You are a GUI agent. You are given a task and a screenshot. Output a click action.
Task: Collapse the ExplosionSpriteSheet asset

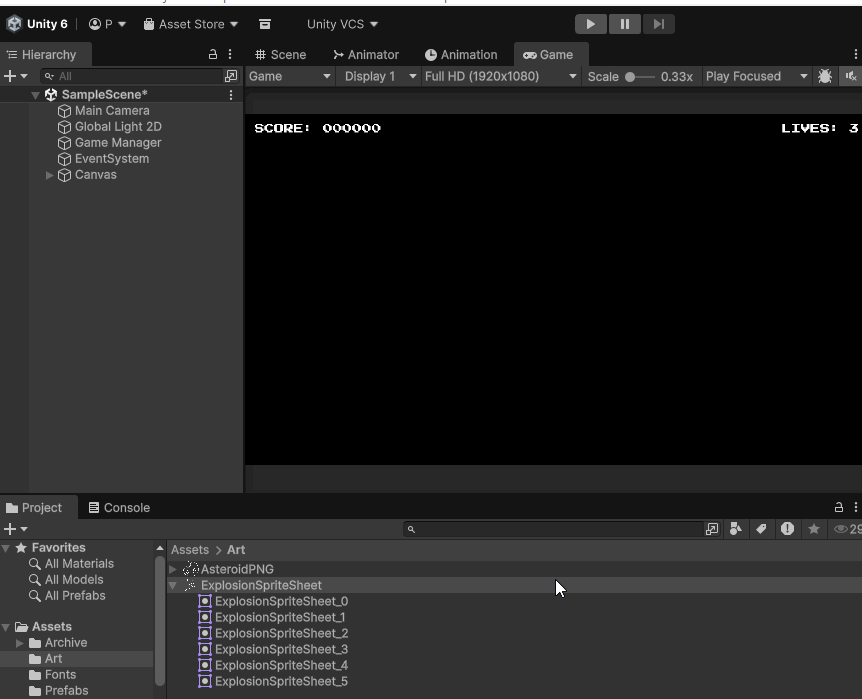pos(173,585)
